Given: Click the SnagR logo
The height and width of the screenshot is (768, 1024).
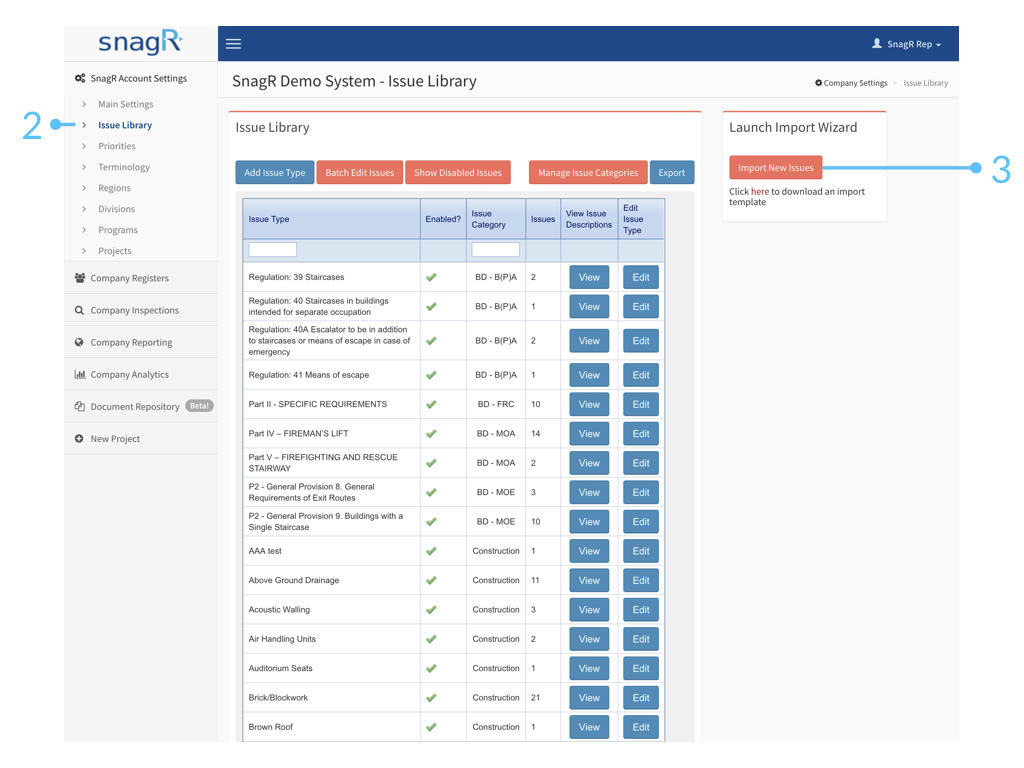Looking at the screenshot, I should 140,43.
